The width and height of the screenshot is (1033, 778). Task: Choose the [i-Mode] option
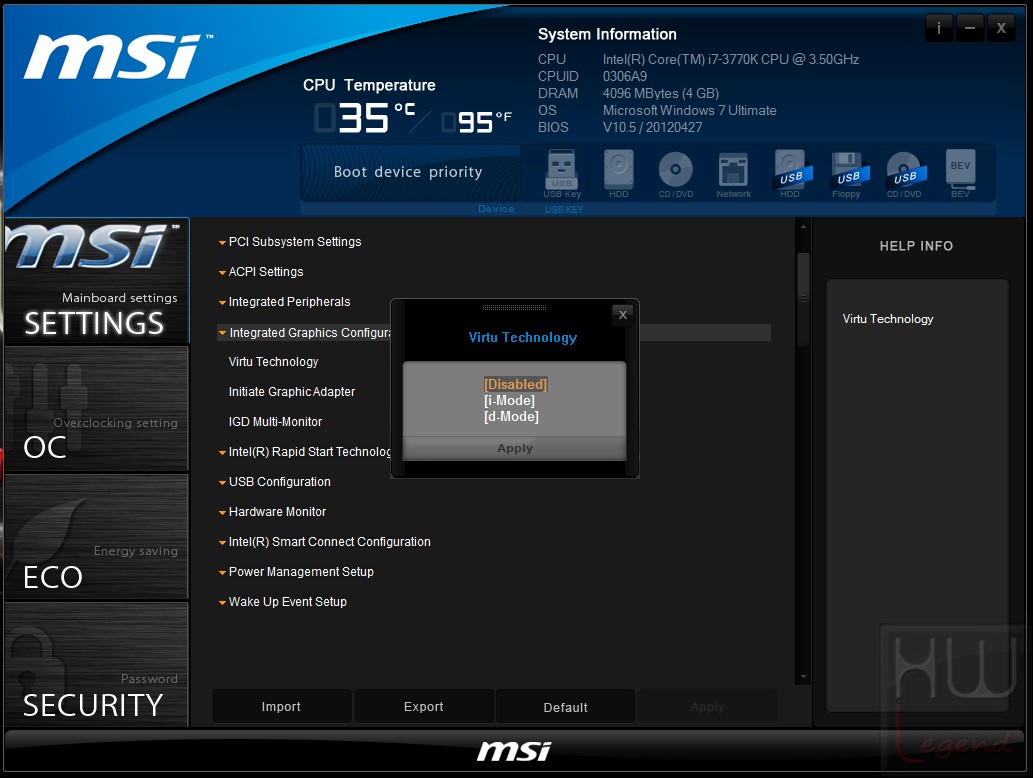509,401
